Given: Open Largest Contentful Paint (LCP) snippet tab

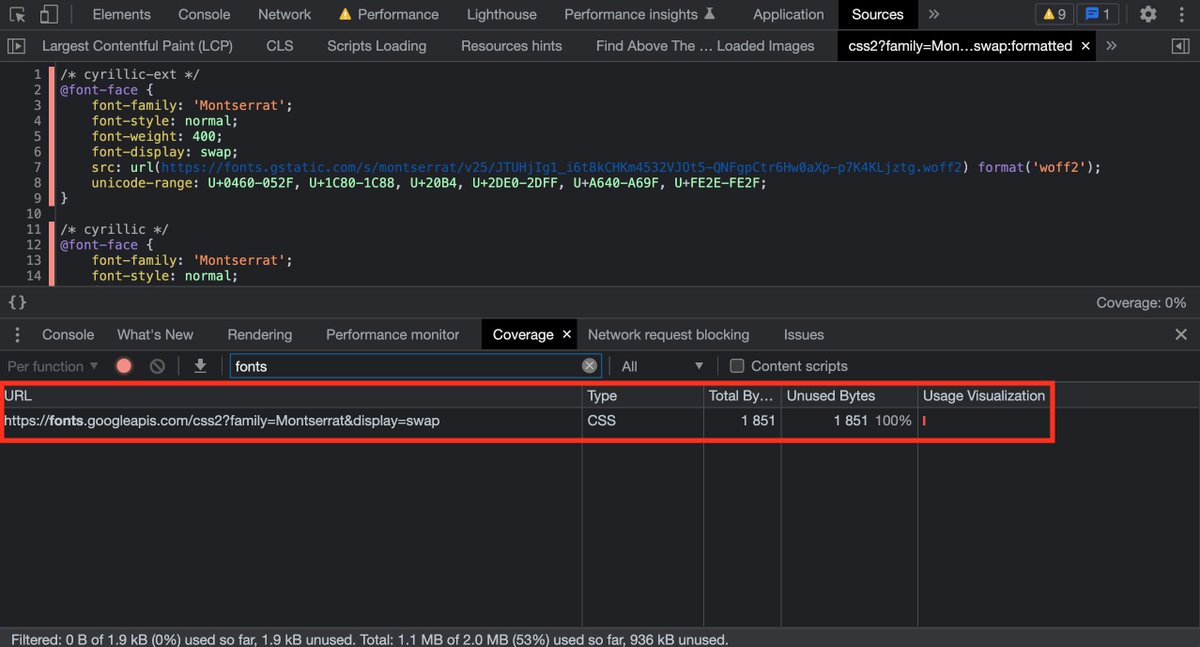Looking at the screenshot, I should tap(135, 46).
